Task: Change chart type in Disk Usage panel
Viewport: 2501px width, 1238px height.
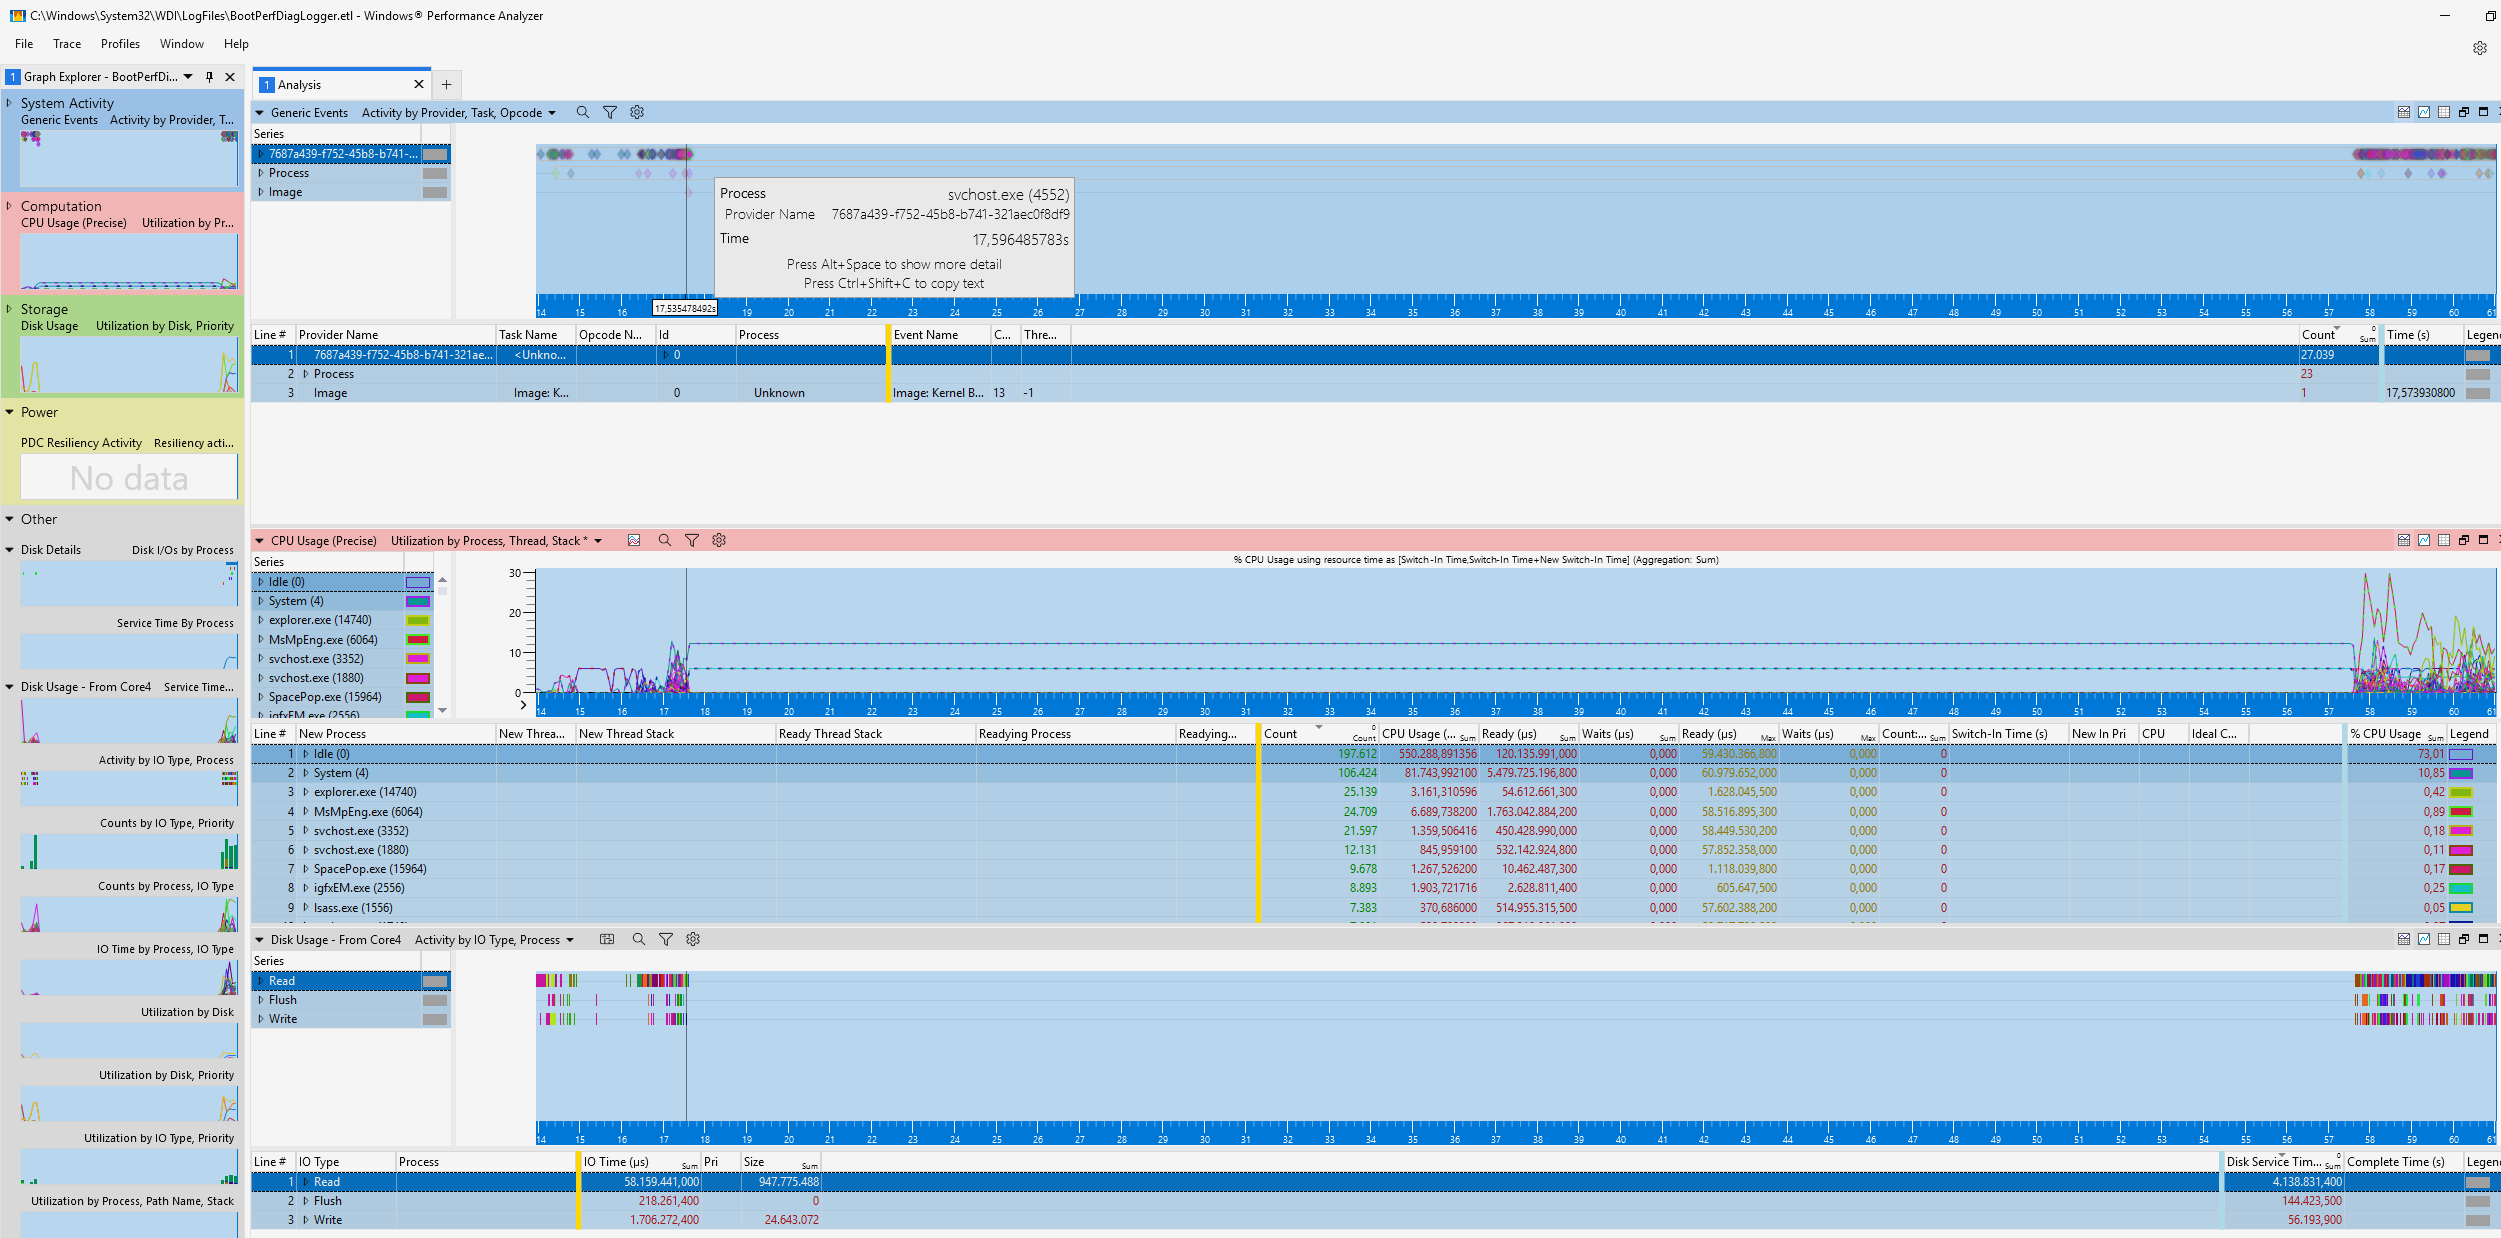Action: tap(607, 940)
